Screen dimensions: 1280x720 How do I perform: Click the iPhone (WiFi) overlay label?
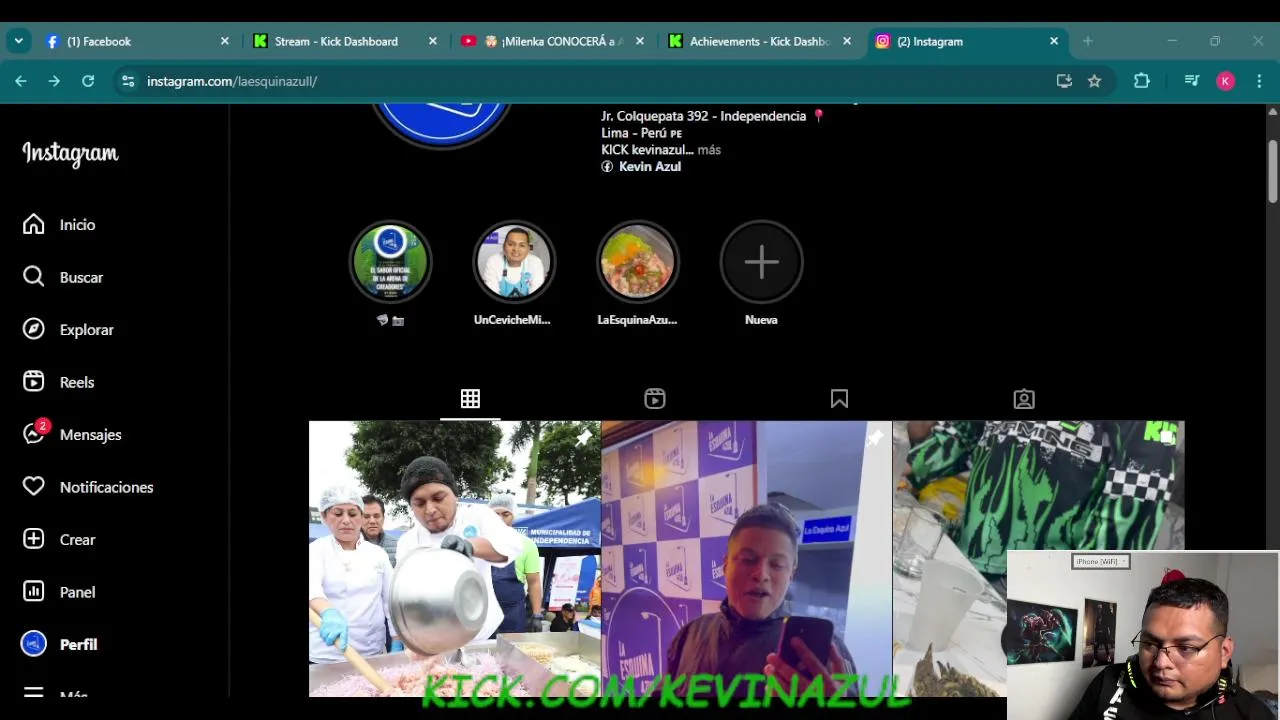[1100, 561]
